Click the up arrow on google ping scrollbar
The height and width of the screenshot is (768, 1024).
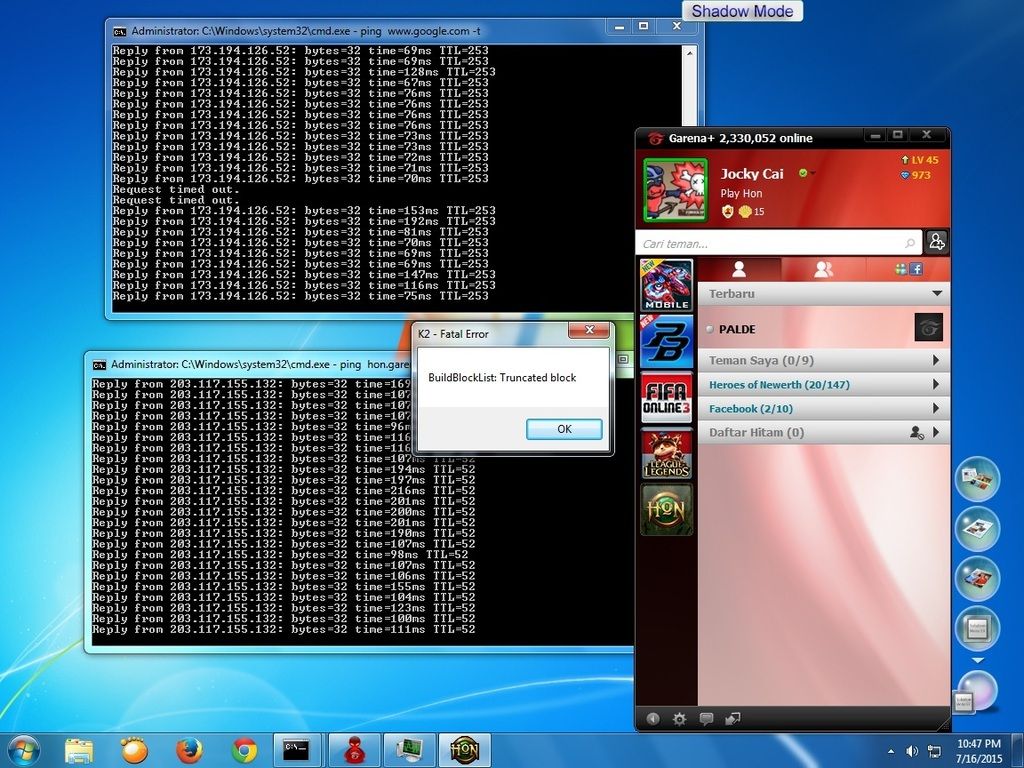click(x=689, y=52)
